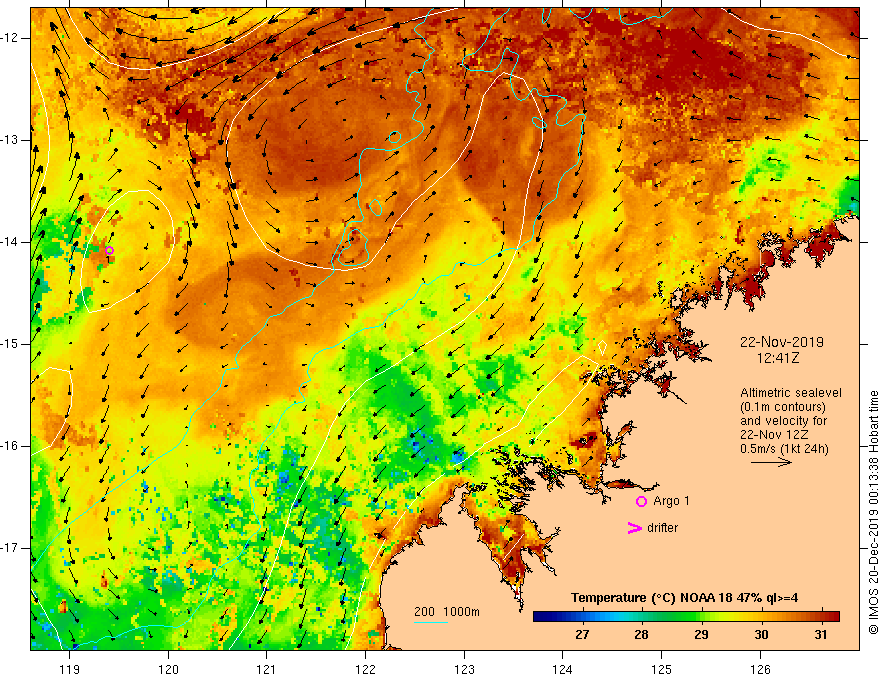
Task: Click the magenta Argo float marker on the map
Action: tap(110, 250)
